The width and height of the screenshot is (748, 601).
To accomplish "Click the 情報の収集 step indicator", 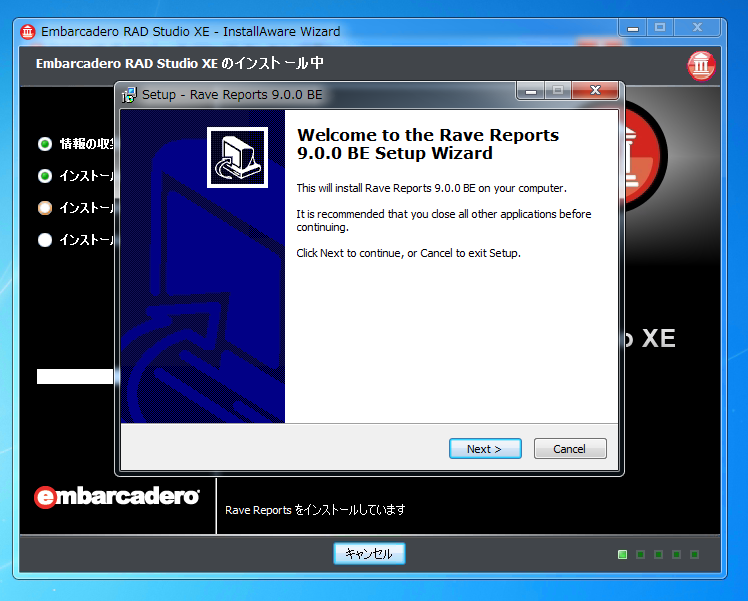I will pos(45,144).
